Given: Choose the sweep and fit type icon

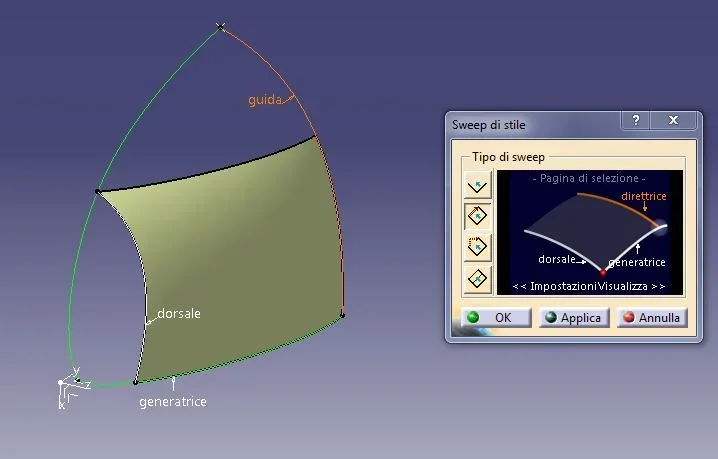Looking at the screenshot, I should pos(479,246).
